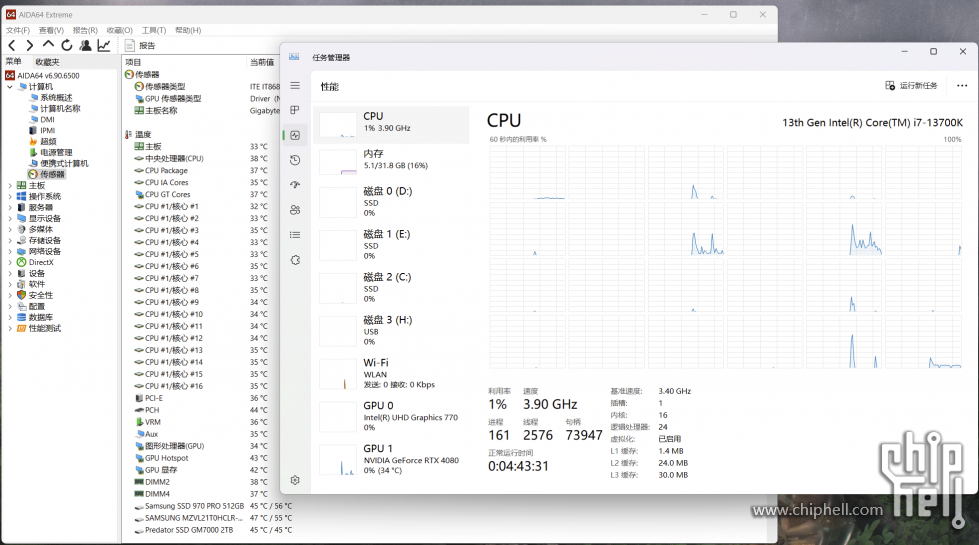
Task: Refresh the AIDA64 sensor page
Action: [67, 45]
